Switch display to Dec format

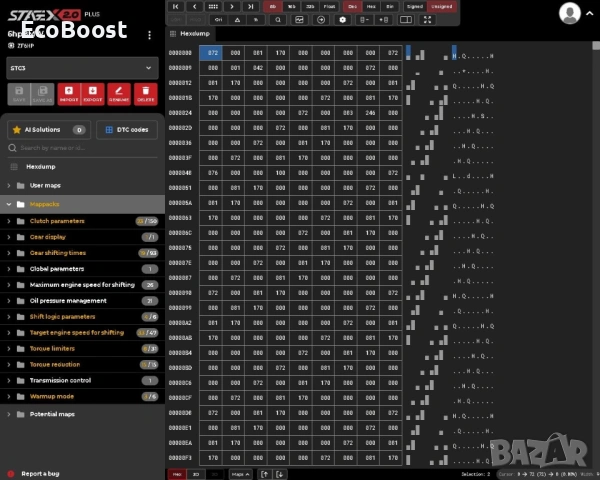coord(352,7)
